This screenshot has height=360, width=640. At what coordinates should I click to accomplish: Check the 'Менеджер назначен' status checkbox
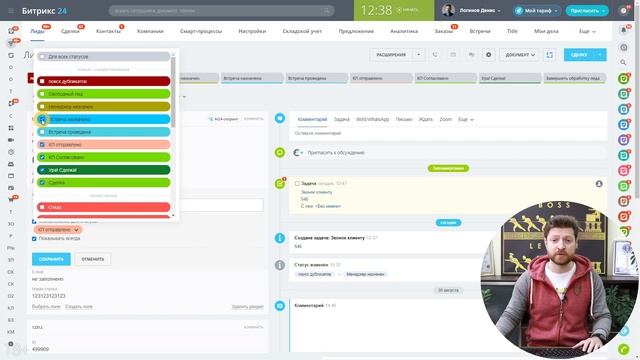click(x=42, y=107)
